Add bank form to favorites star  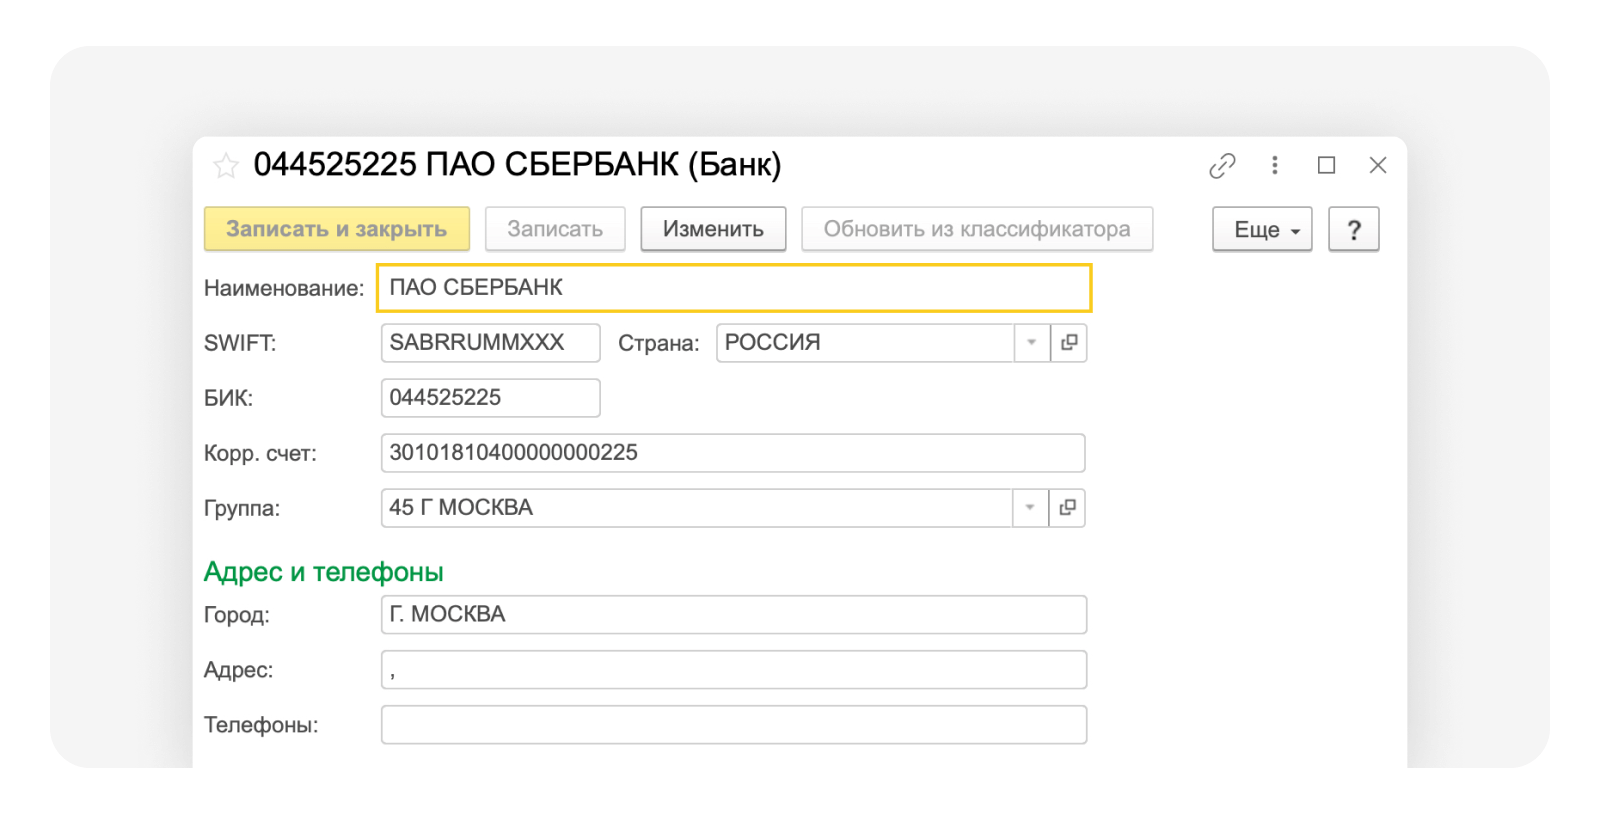(x=226, y=165)
